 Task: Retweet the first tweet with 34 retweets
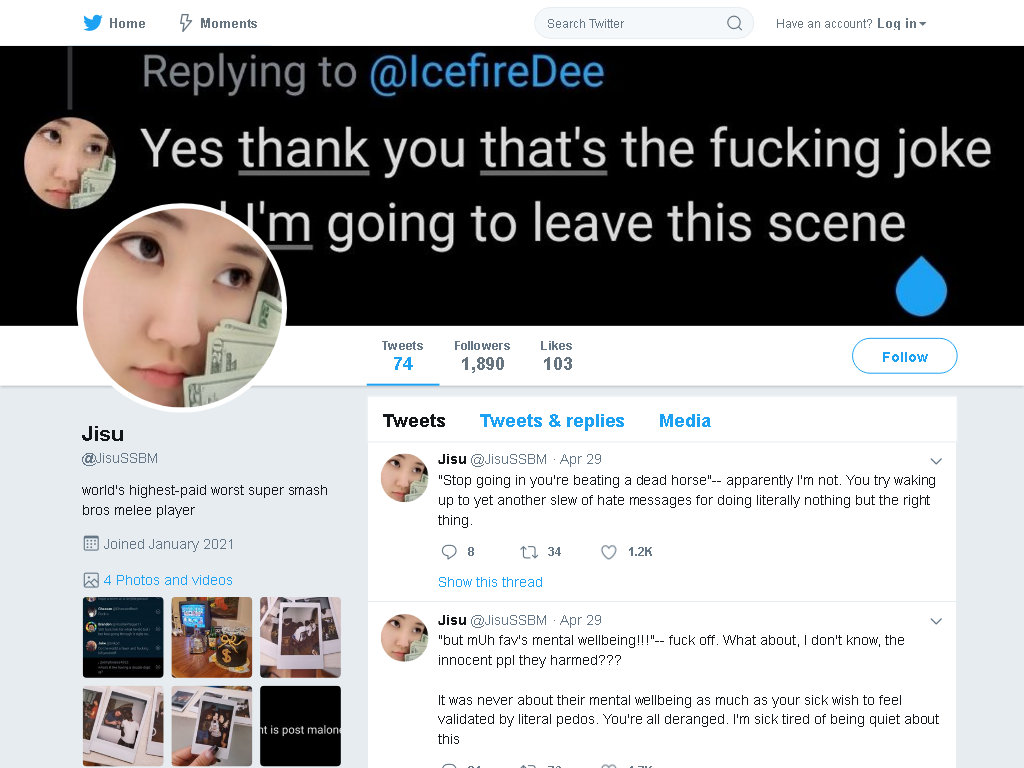528,552
